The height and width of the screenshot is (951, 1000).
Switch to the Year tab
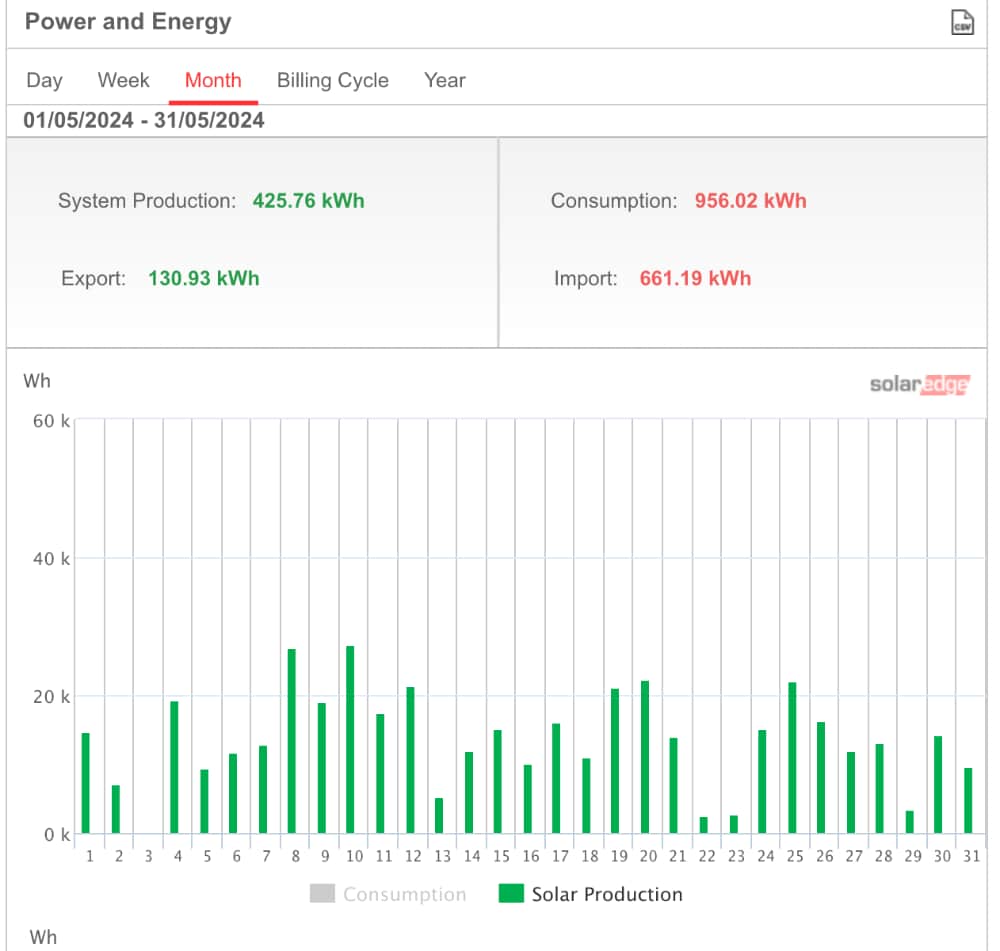[x=444, y=81]
